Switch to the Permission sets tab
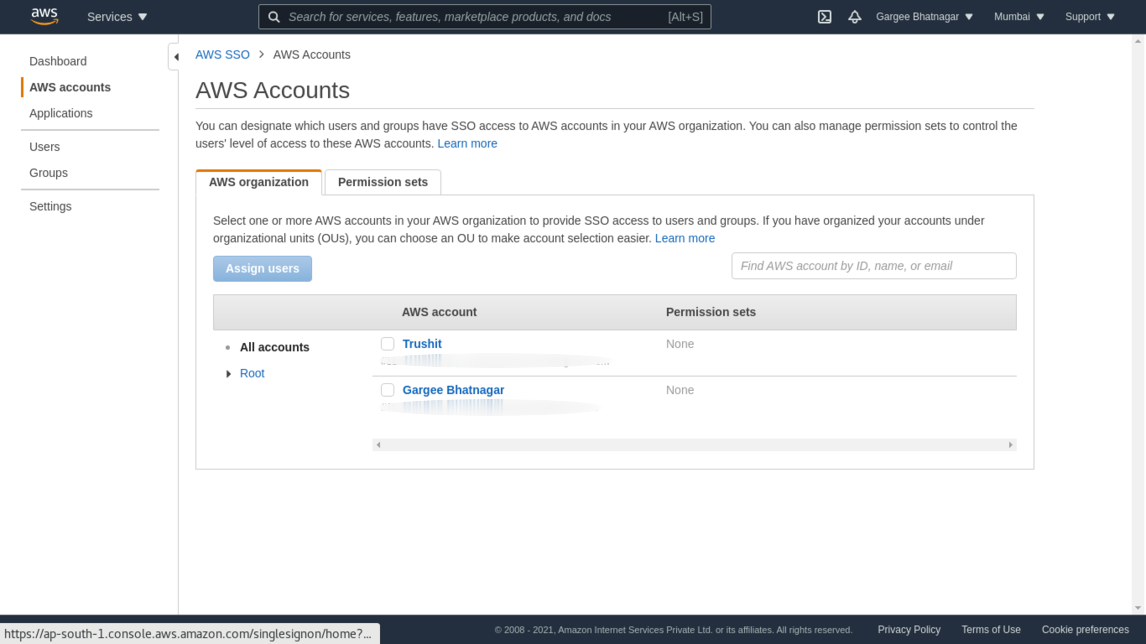Image resolution: width=1146 pixels, height=644 pixels. [382, 182]
